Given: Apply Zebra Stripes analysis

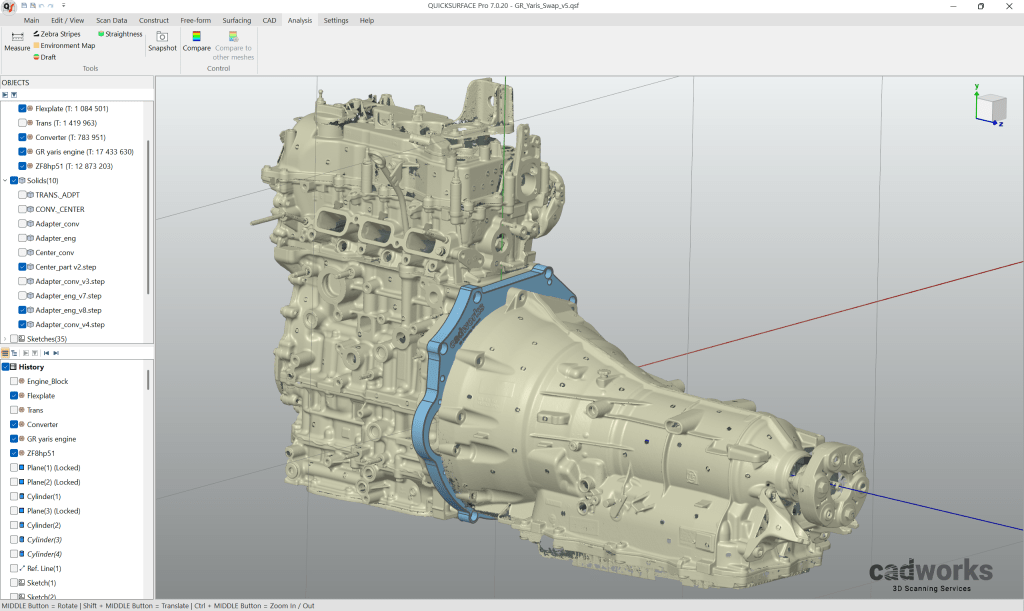Looking at the screenshot, I should (60, 33).
